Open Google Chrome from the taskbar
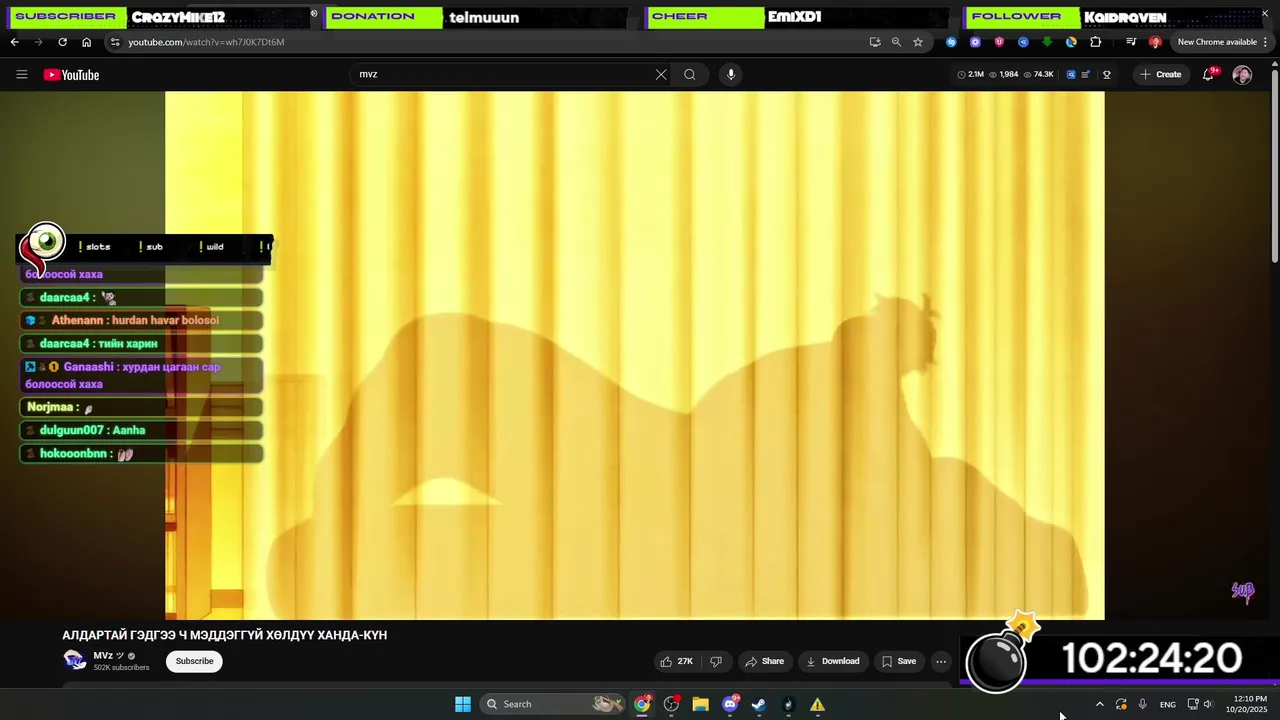Viewport: 1280px width, 720px height. (x=642, y=704)
